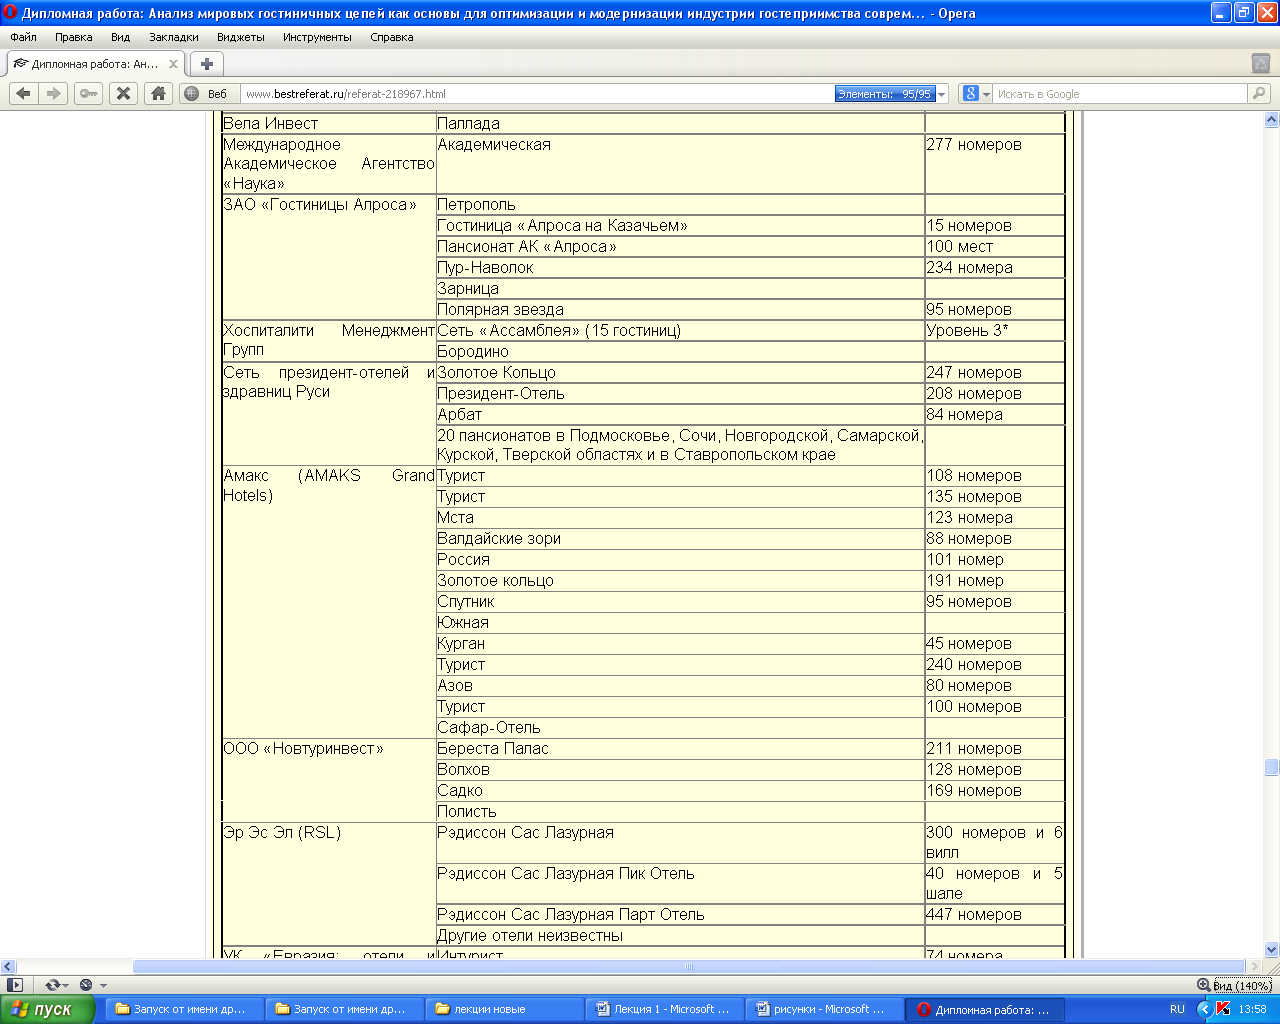1280x1024 pixels.
Task: Click the vertical scrollbar down arrow
Action: pyautogui.click(x=1271, y=949)
